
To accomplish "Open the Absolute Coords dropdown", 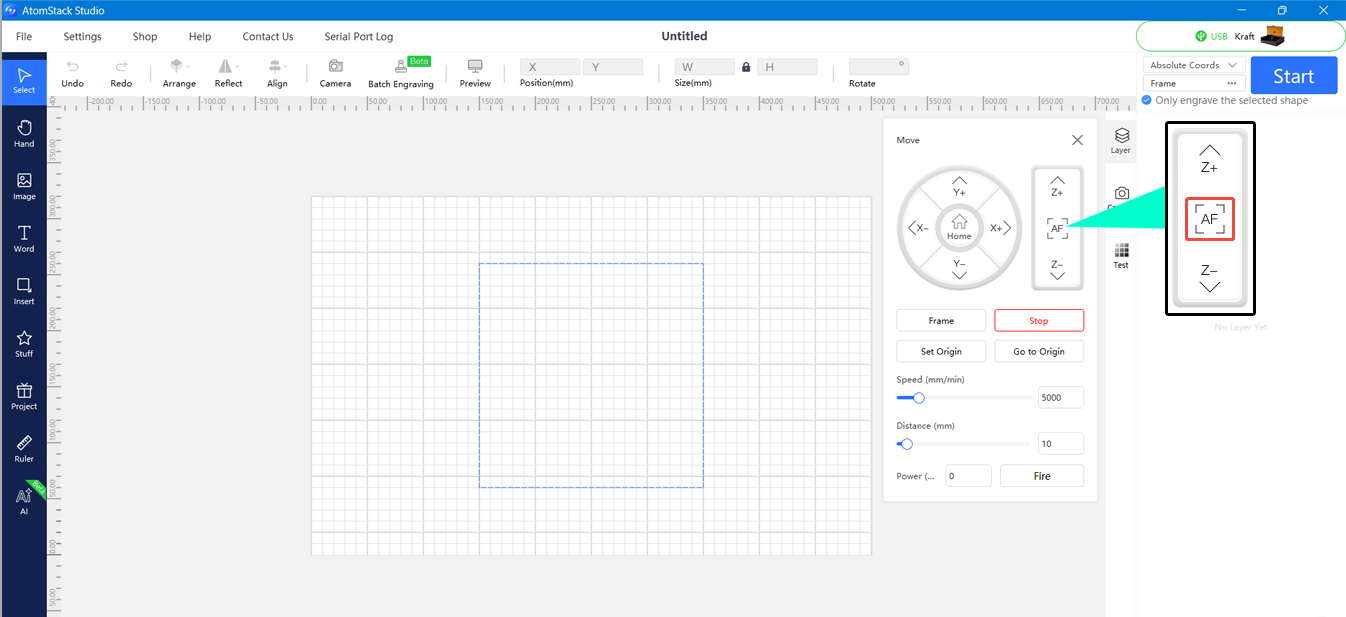I will [x=1193, y=65].
